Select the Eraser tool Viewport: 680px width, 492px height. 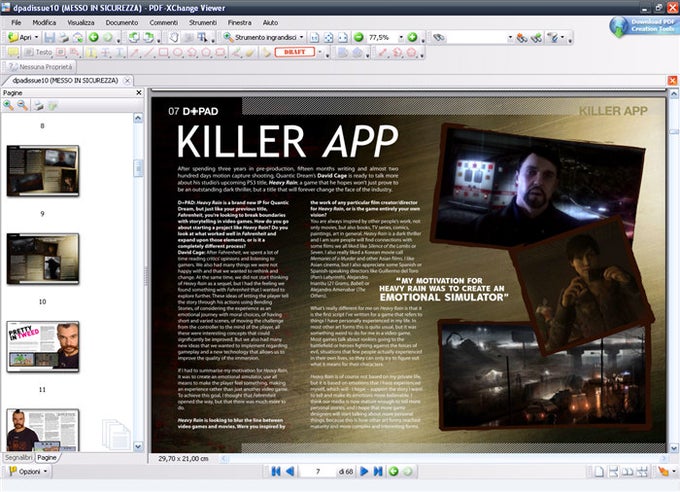click(249, 53)
